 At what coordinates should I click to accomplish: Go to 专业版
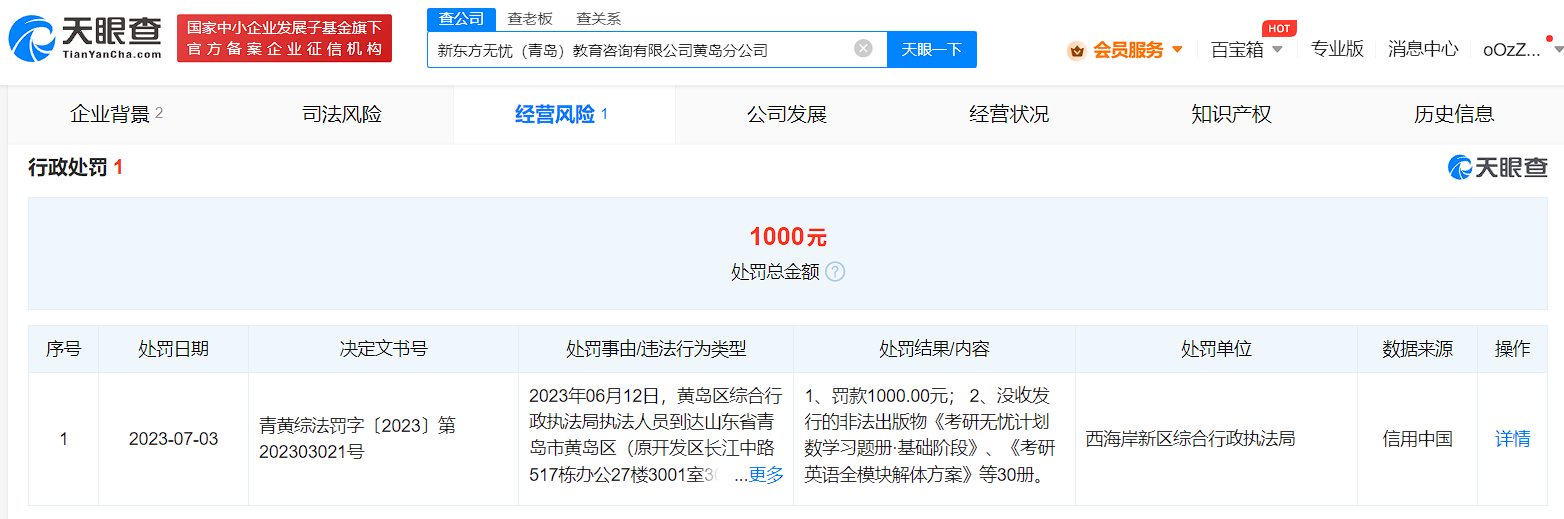[x=1337, y=49]
